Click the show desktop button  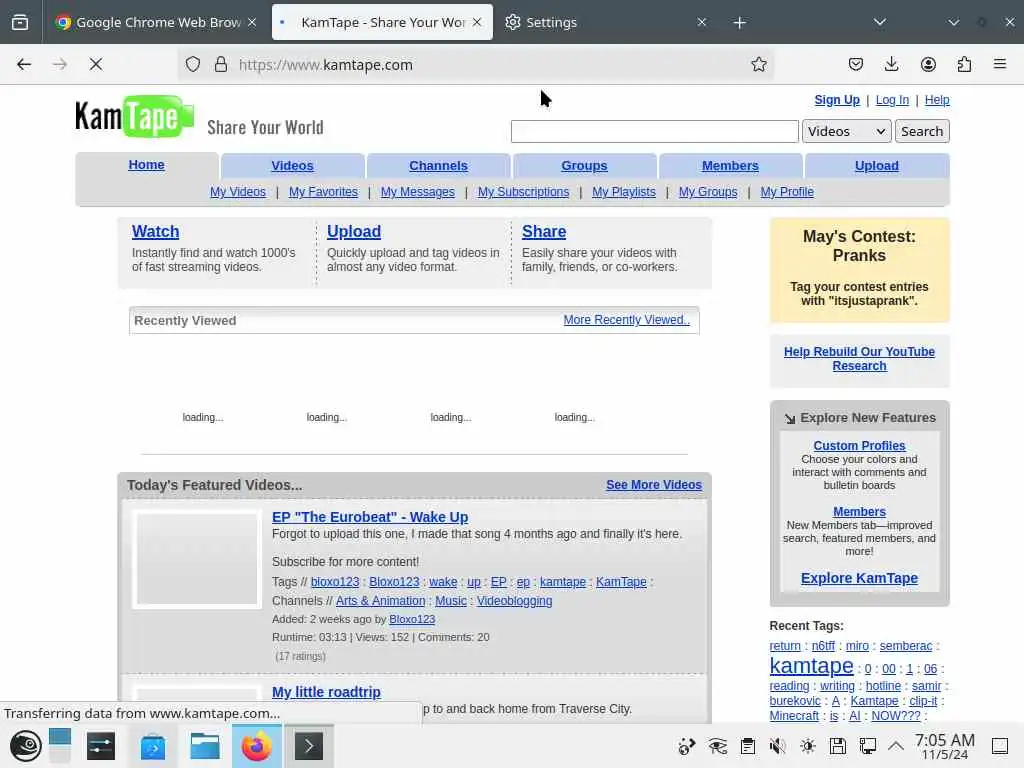tap(1000, 746)
